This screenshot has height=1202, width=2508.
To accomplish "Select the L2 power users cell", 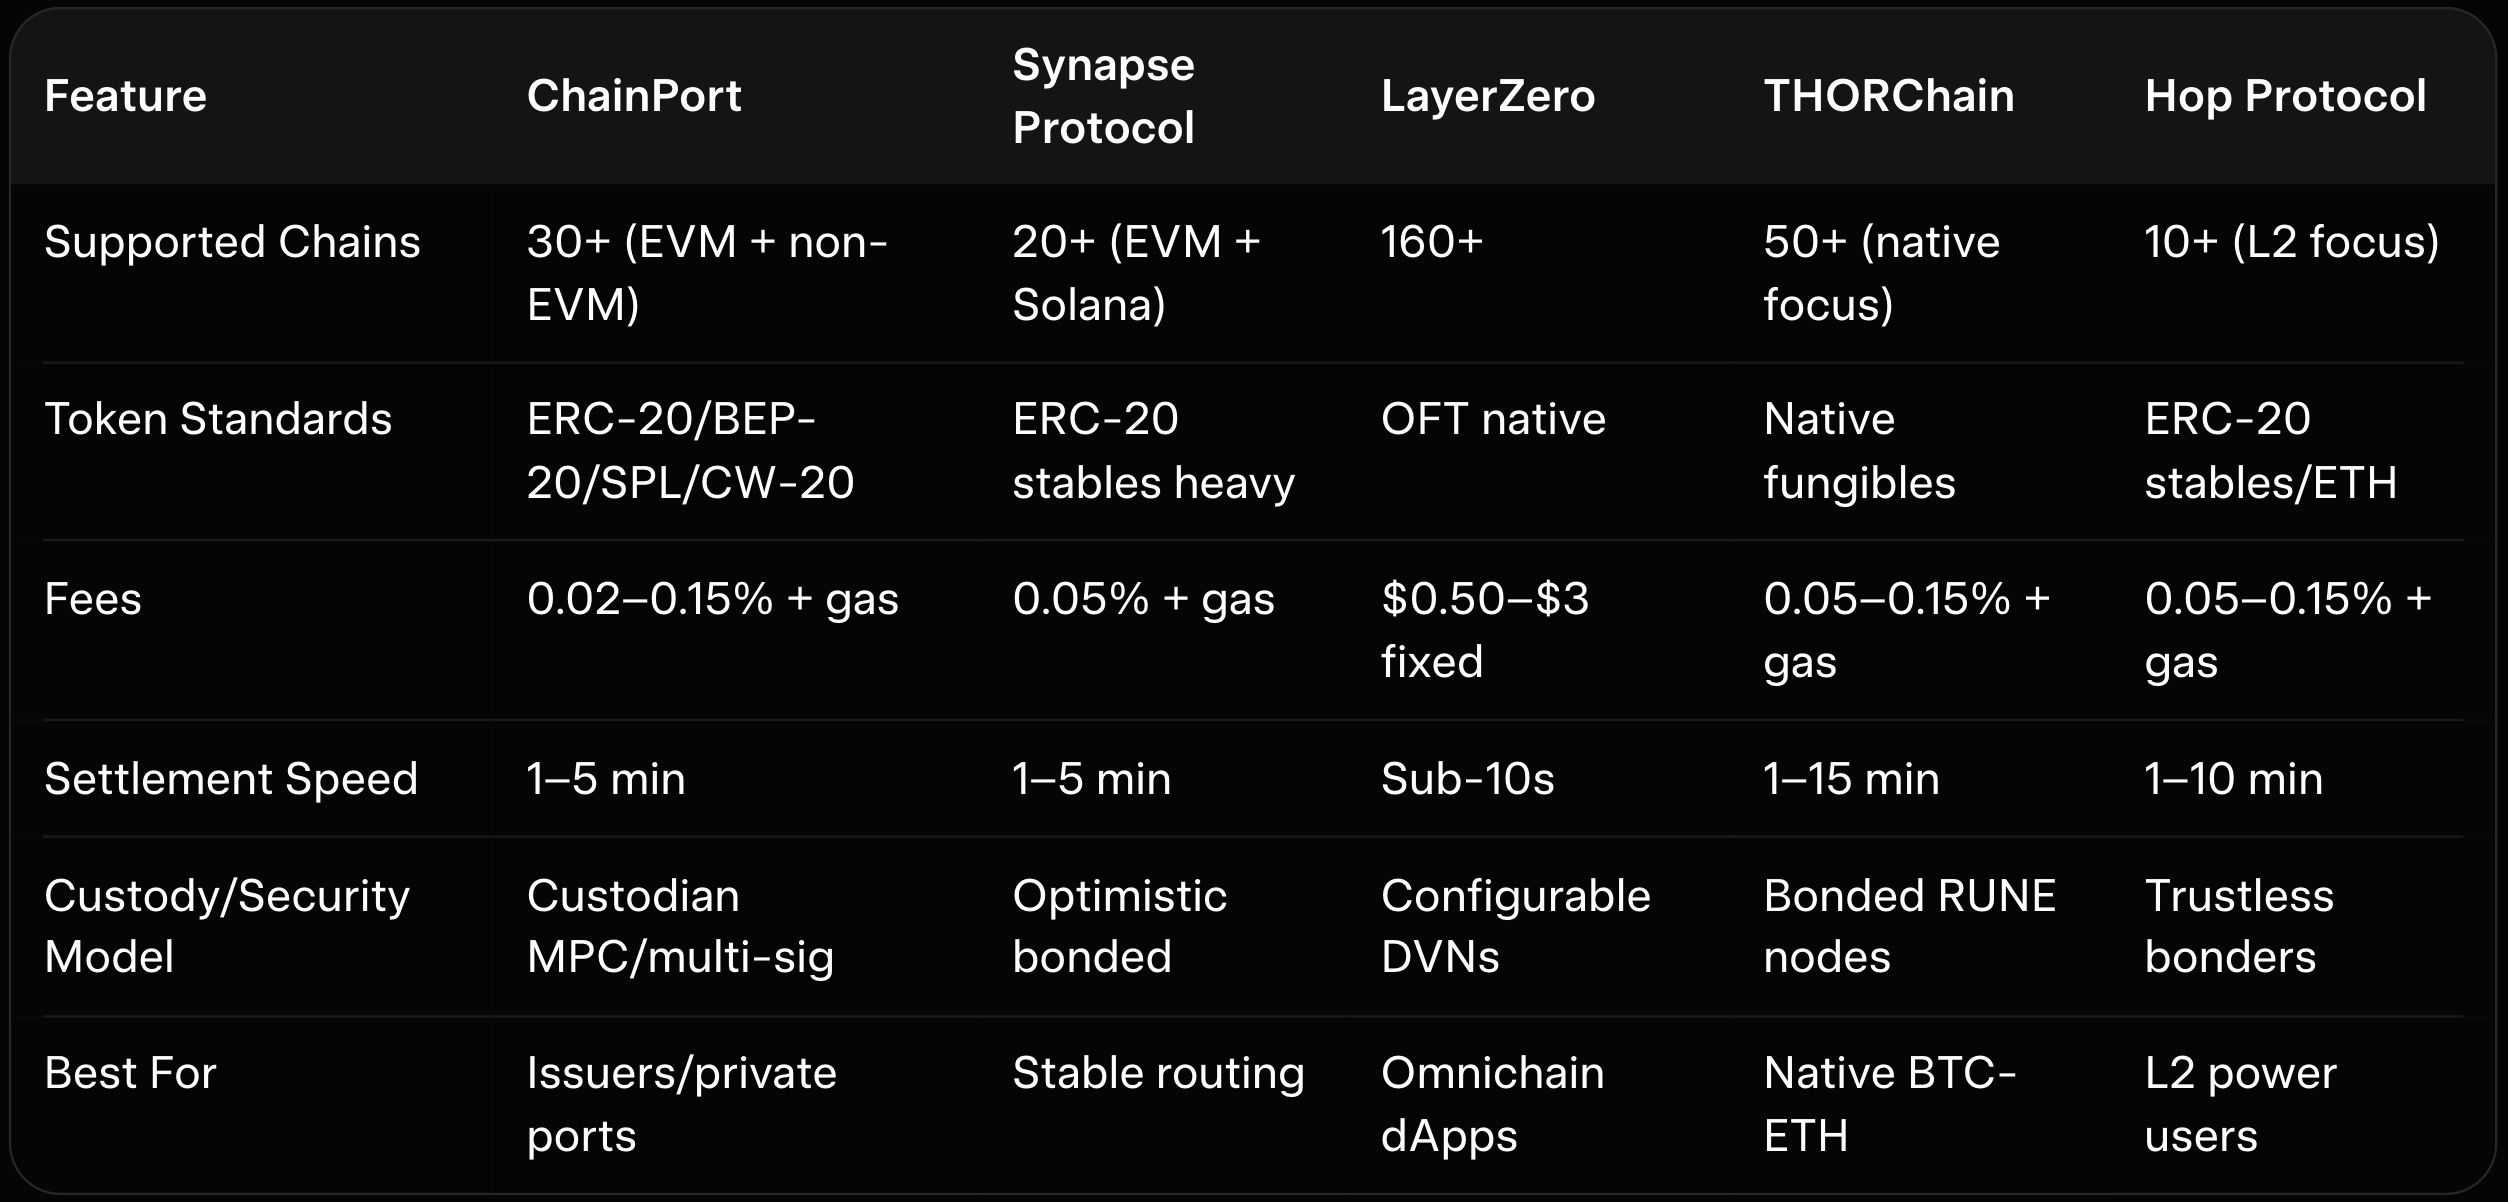I will (x=2240, y=1104).
